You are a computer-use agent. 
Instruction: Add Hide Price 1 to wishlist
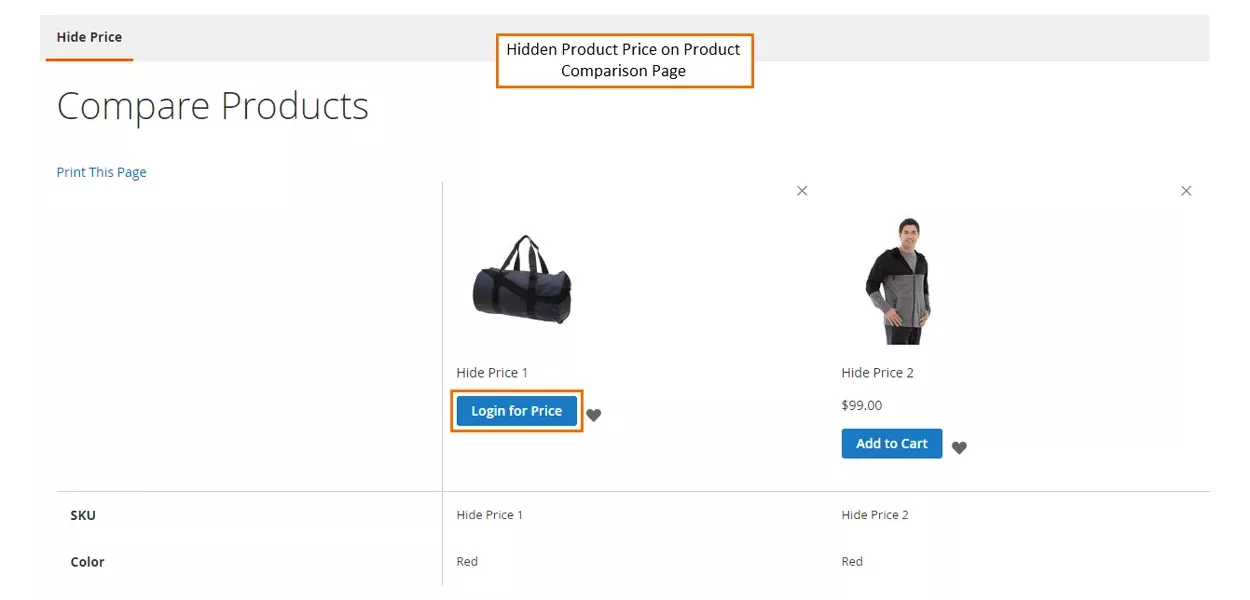coord(594,415)
